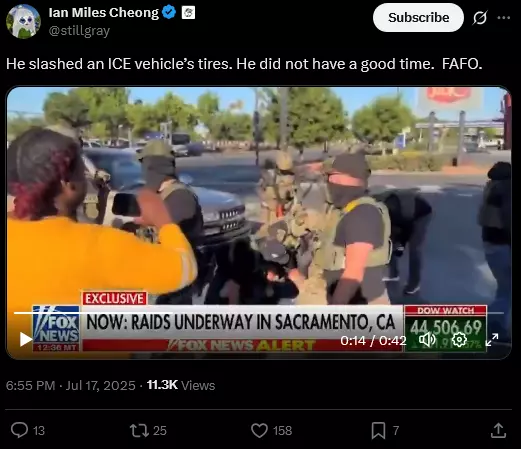
Task: Play the paused video
Action: (26, 339)
